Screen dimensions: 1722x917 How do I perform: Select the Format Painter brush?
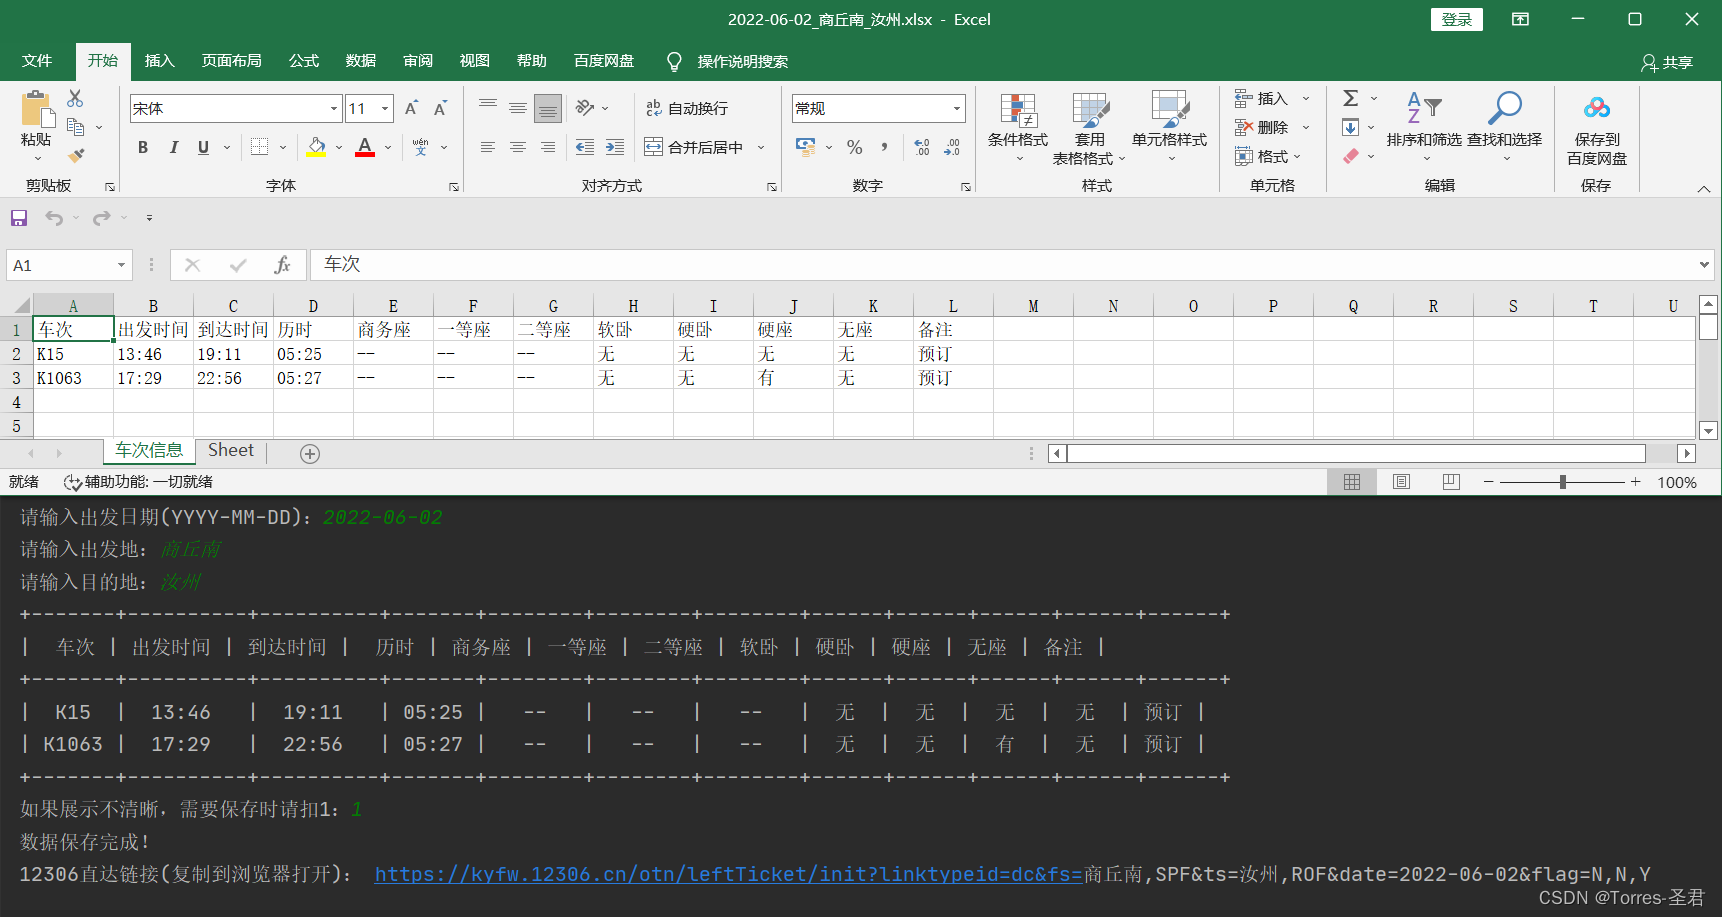click(75, 156)
